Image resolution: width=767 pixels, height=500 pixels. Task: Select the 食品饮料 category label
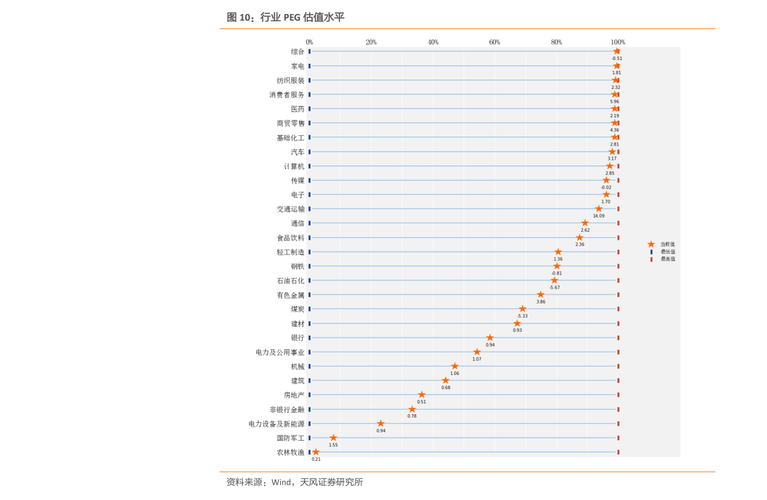click(x=291, y=238)
